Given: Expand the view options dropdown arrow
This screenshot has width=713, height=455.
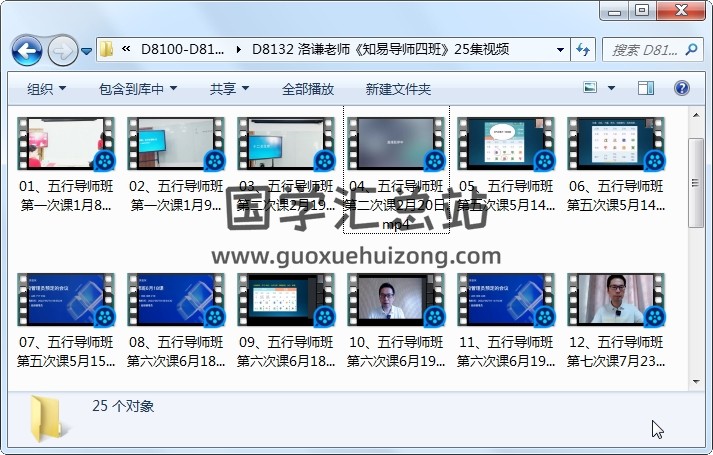Looking at the screenshot, I should click(612, 89).
